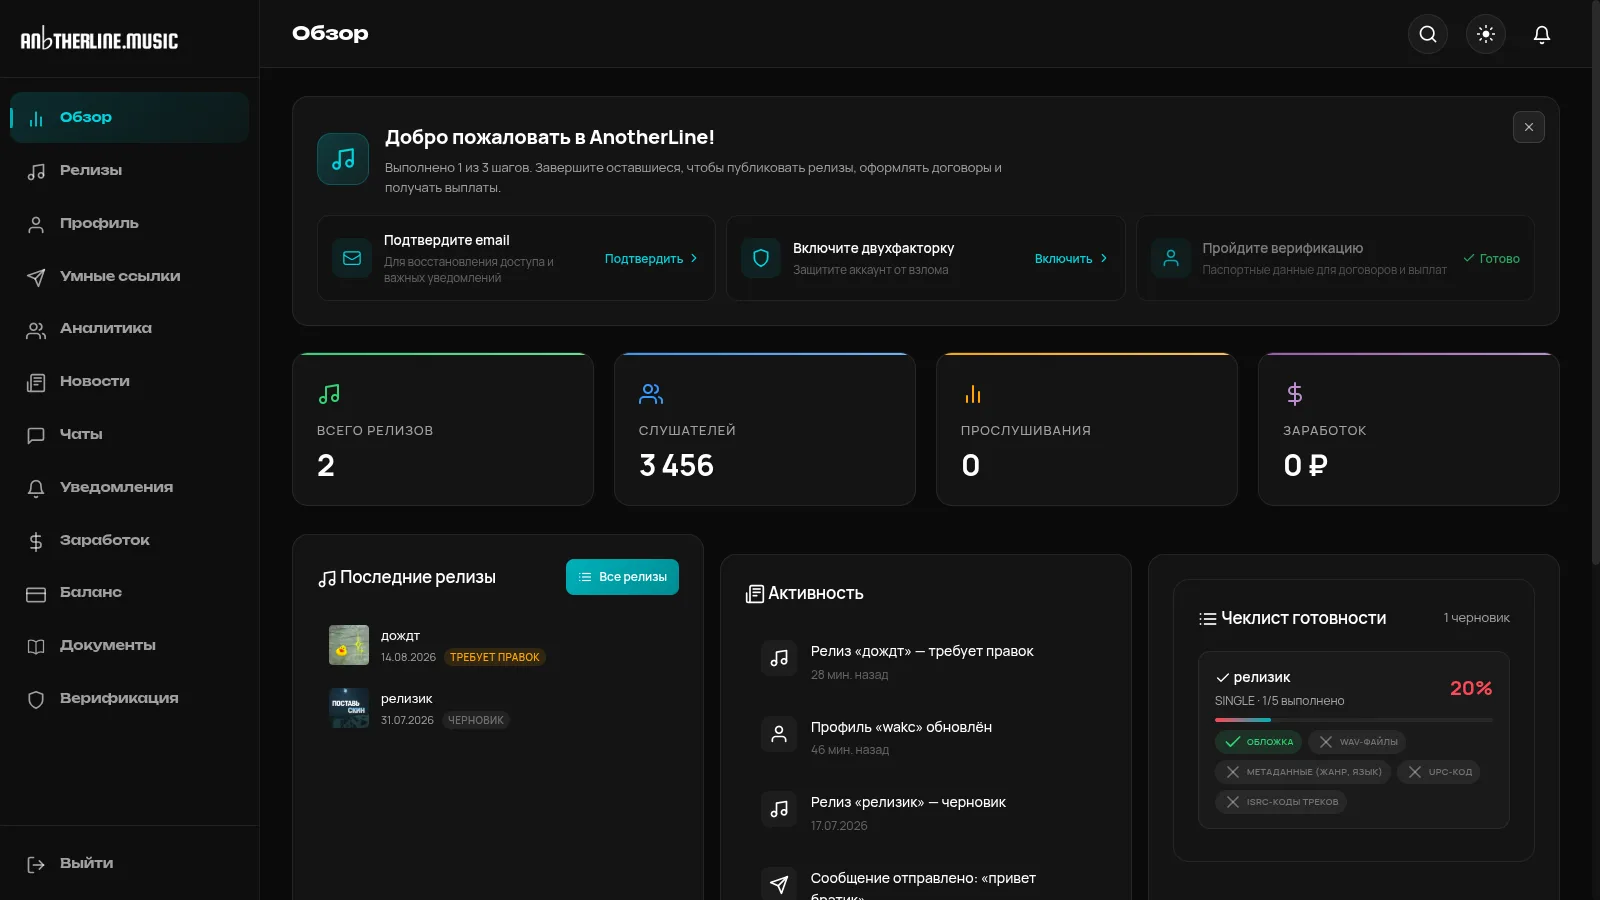Screen dimensions: 1600x900
Task: Open Умные ссылки sidebar item
Action: [x=130, y=276]
